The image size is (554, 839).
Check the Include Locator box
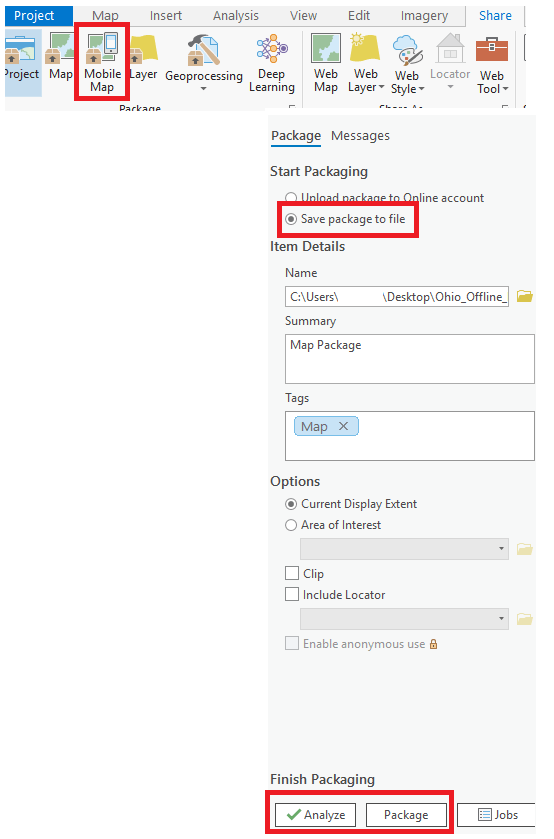tap(292, 594)
